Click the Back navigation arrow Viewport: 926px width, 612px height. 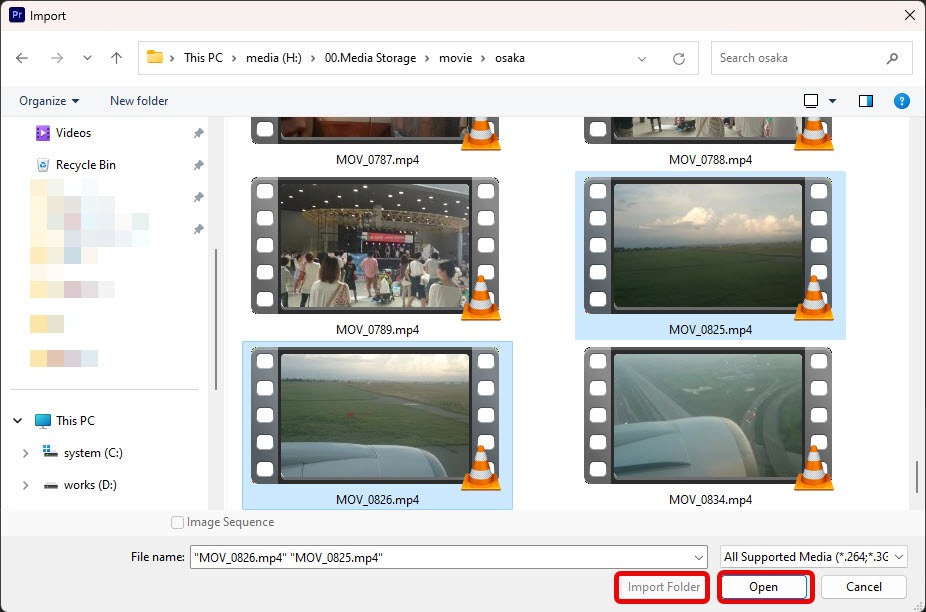[x=22, y=58]
